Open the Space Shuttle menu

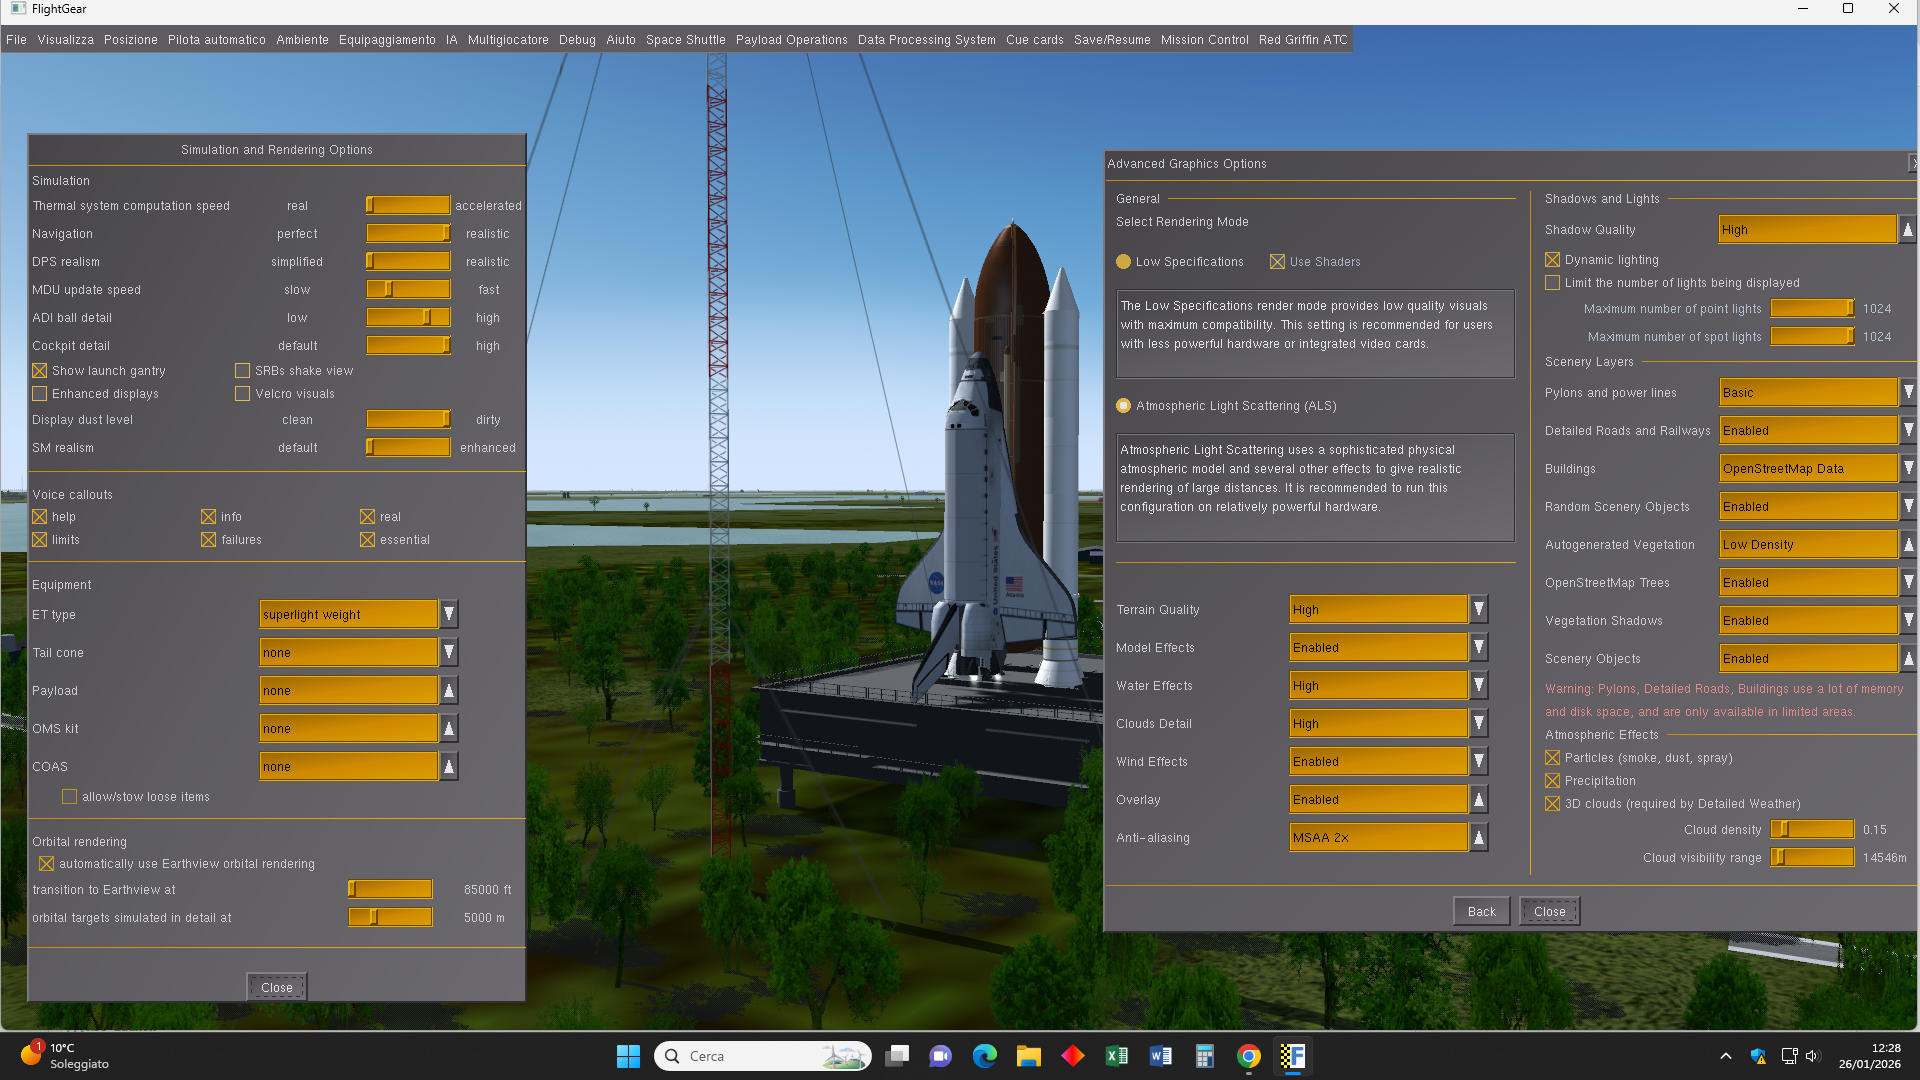point(685,40)
